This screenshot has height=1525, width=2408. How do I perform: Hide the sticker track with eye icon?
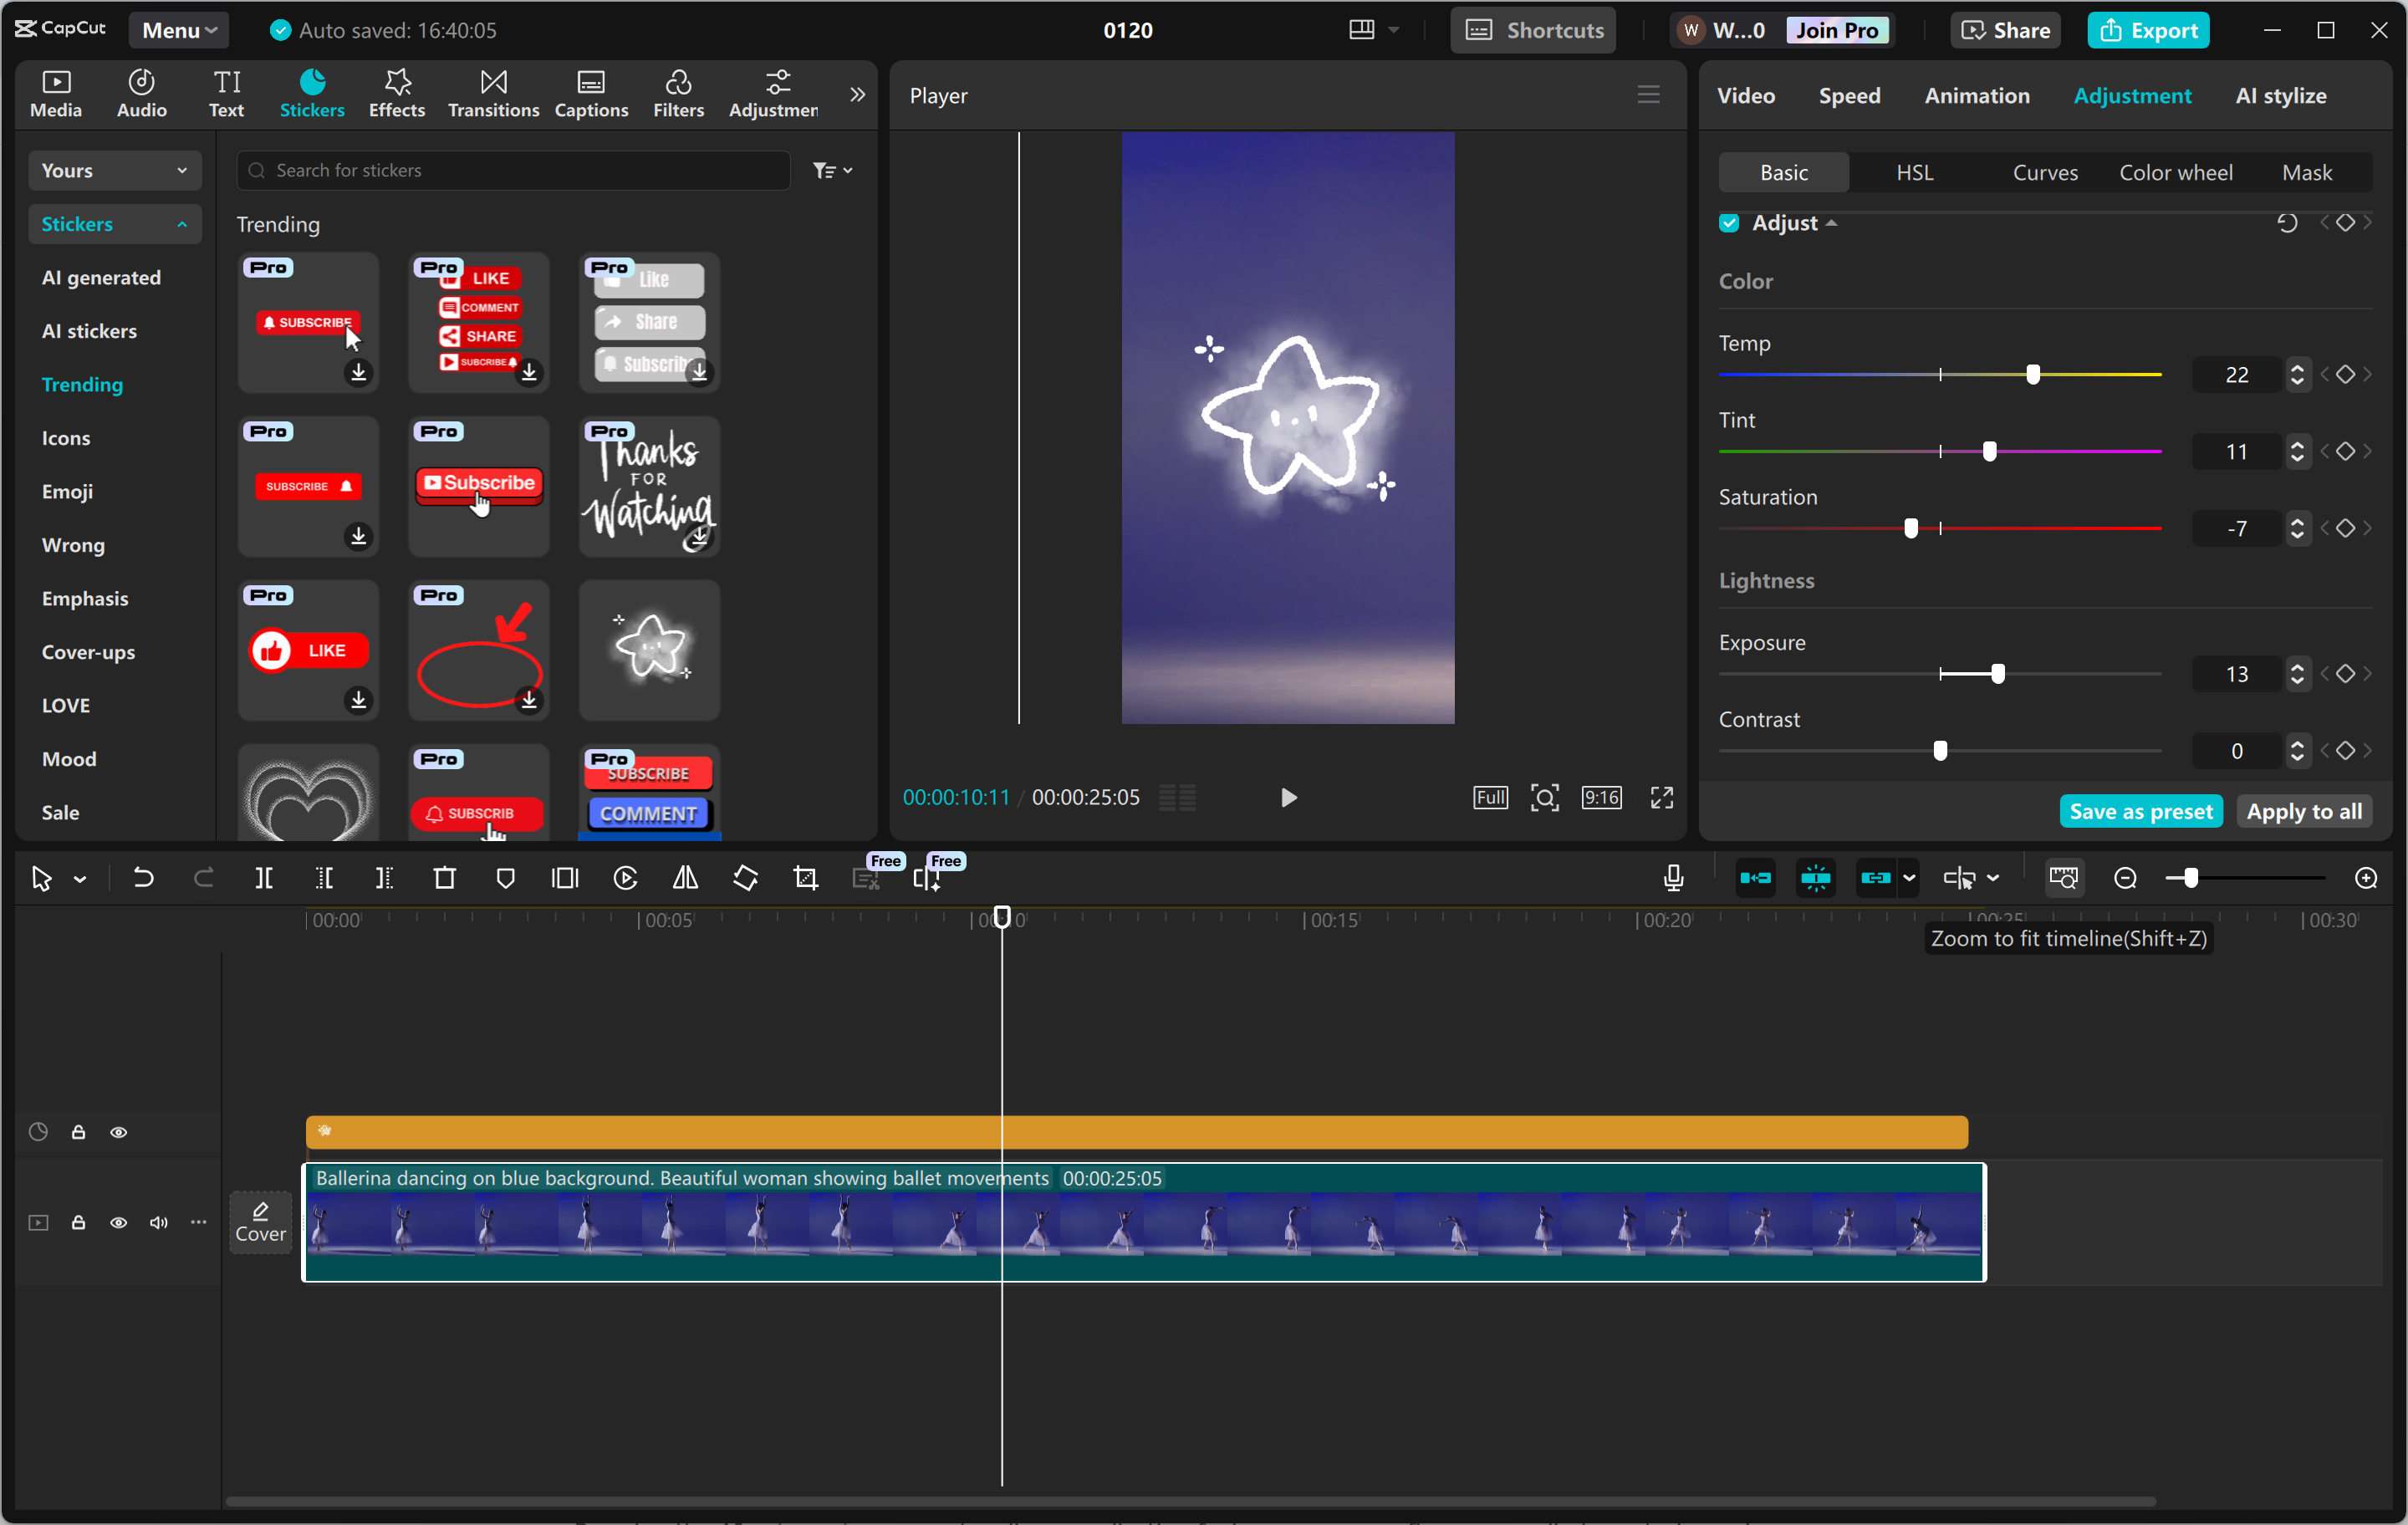[x=119, y=1132]
